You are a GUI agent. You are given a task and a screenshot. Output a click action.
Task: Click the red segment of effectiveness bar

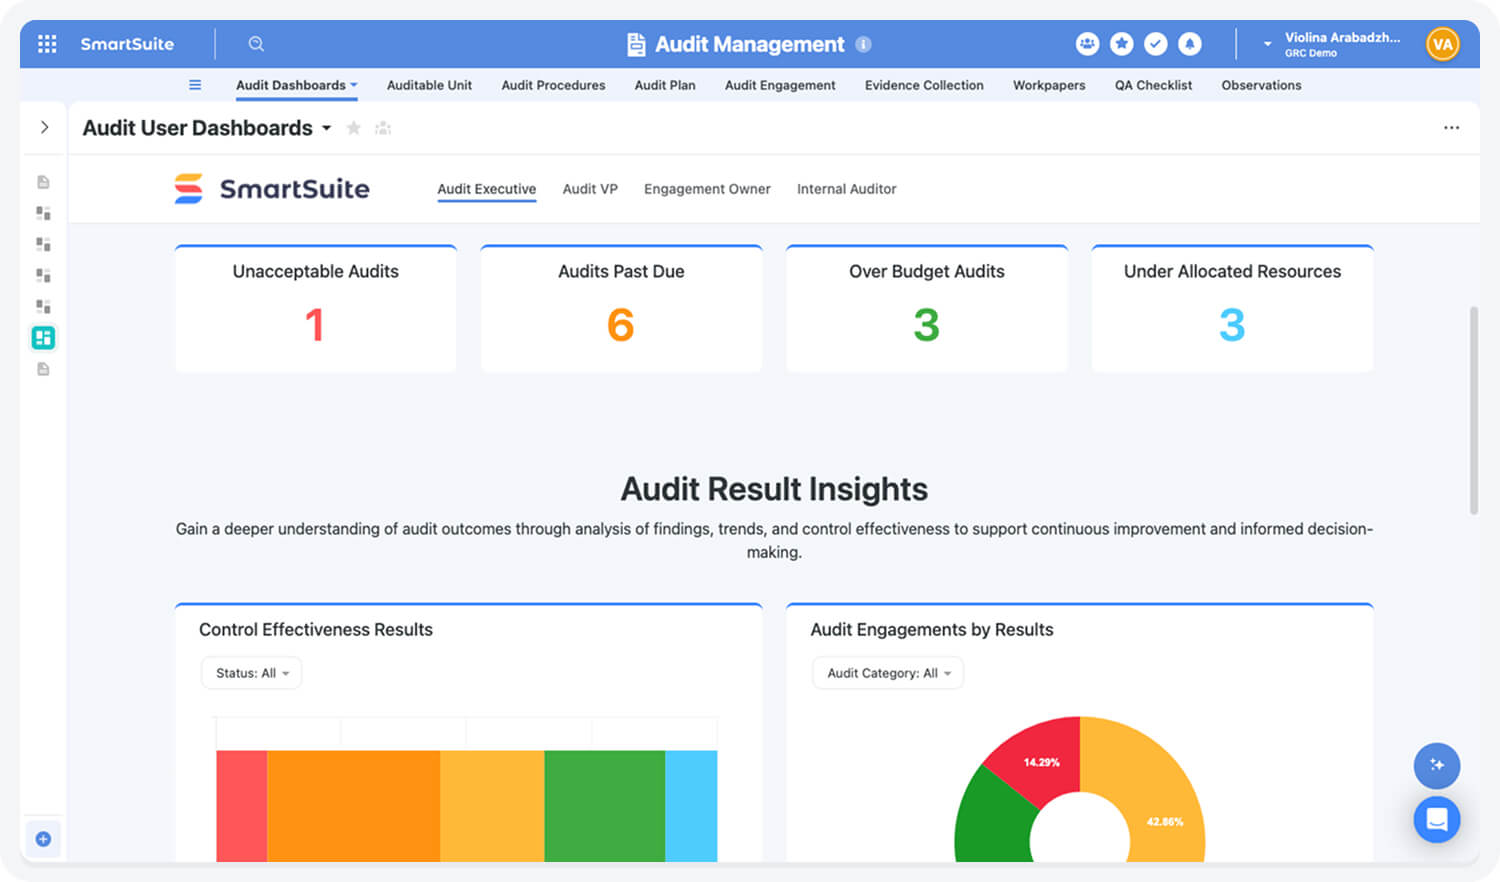pos(241,806)
